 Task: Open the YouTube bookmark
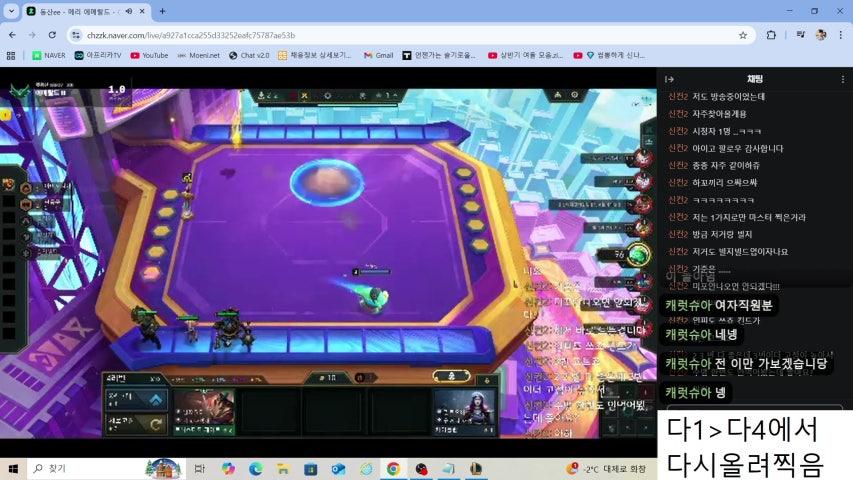point(150,56)
